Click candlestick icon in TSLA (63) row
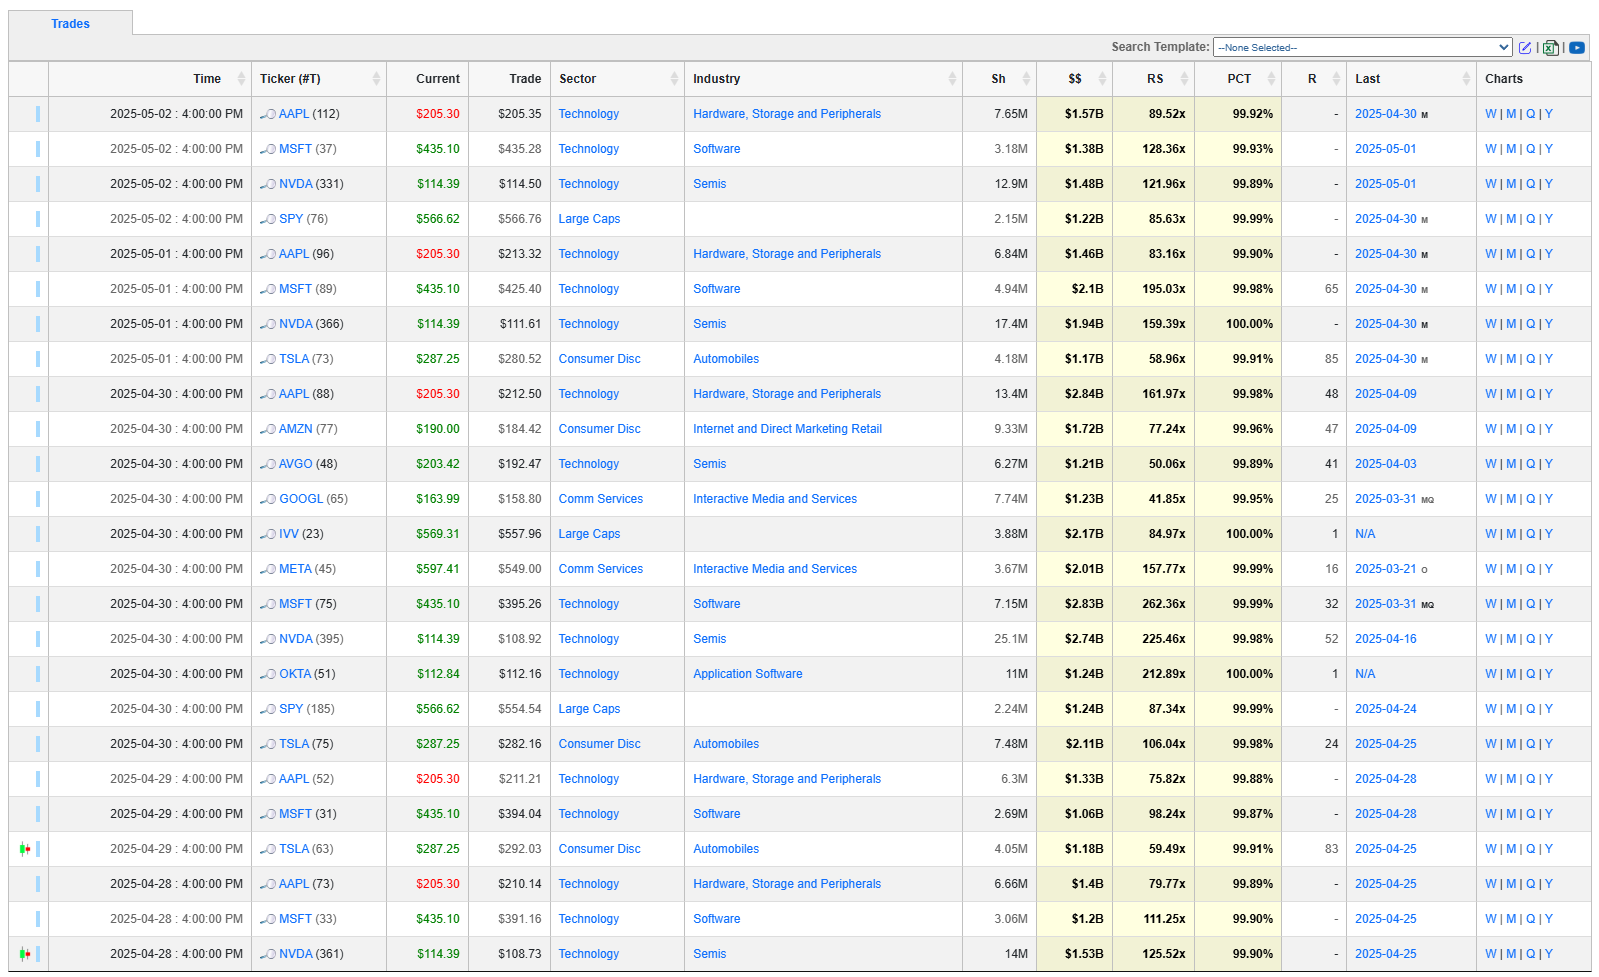 25,849
